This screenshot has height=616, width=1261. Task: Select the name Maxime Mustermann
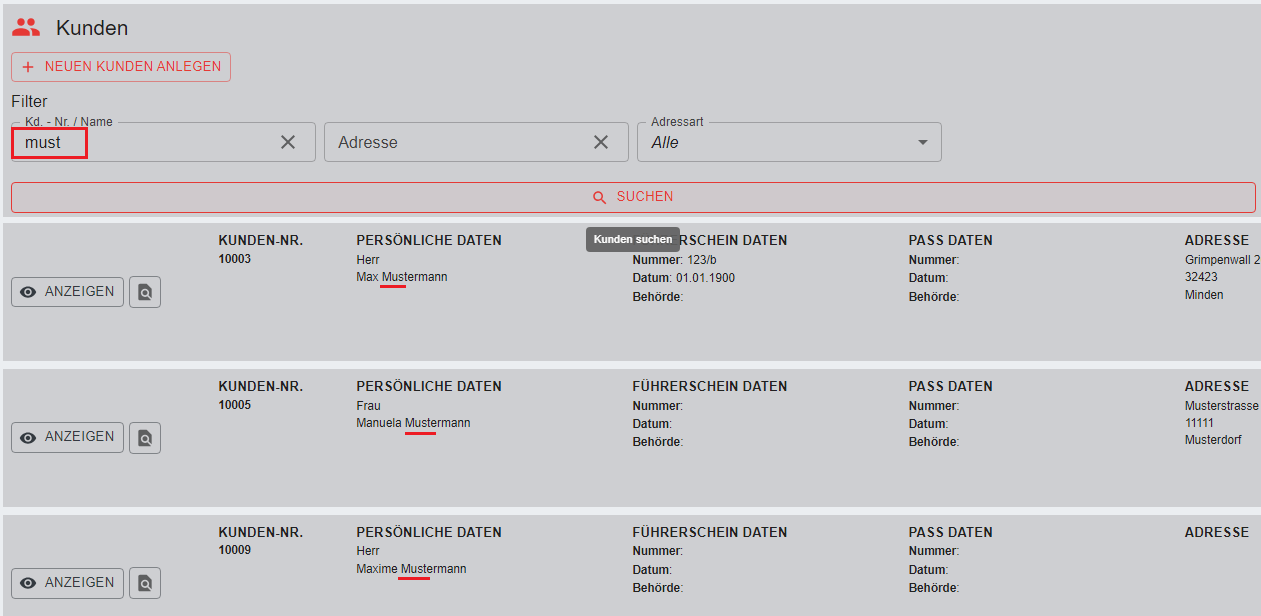[x=411, y=569]
